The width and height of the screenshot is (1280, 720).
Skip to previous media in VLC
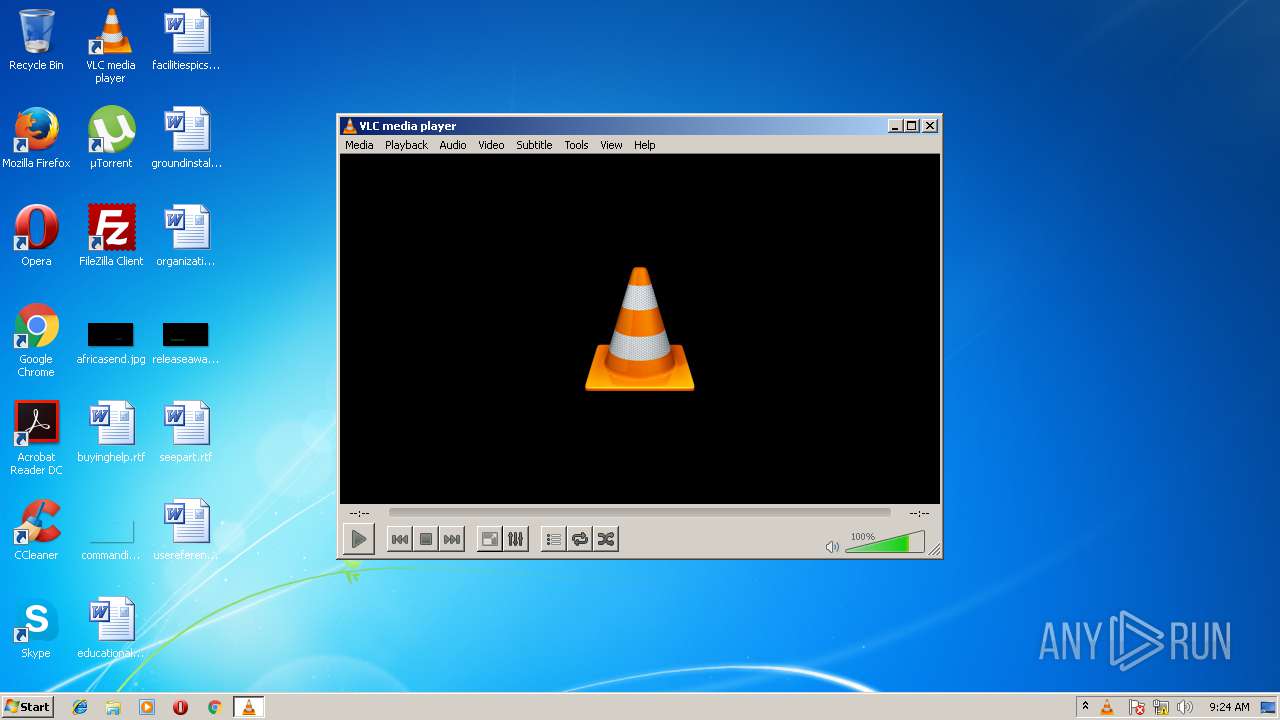tap(399, 539)
